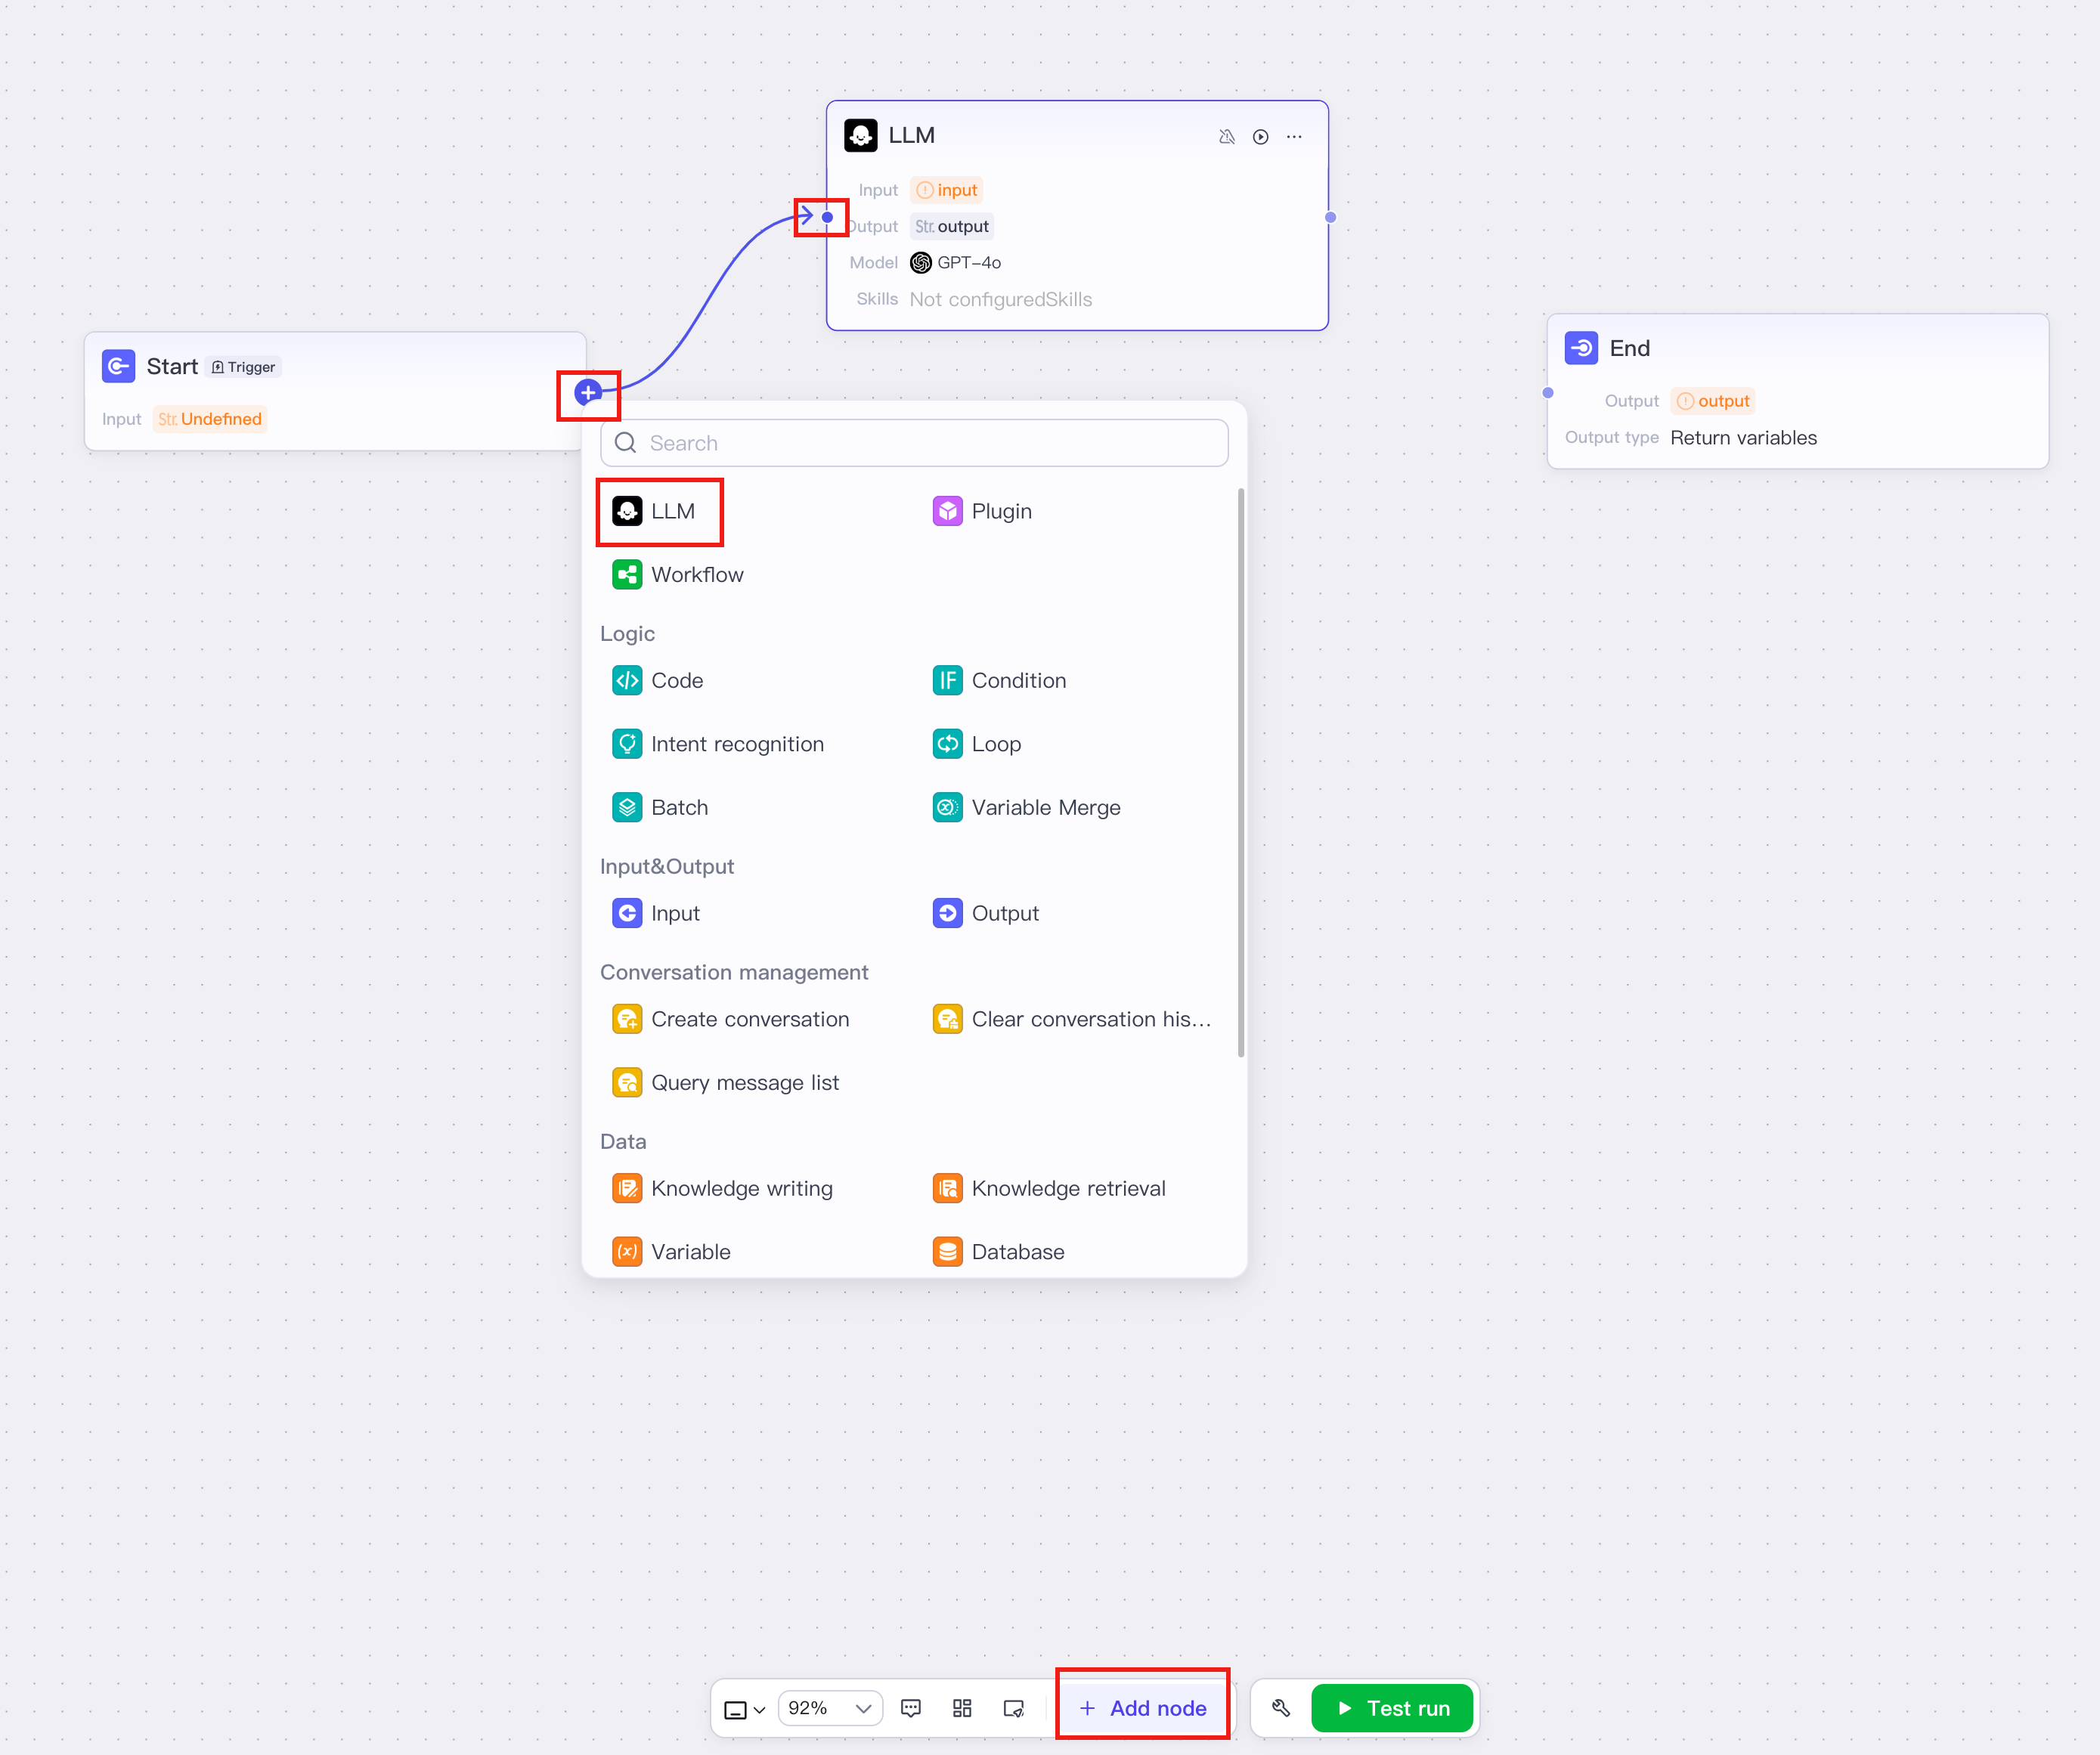Open the 92% zoom level dropdown
Screen dimensions: 2100x1755
tap(830, 1709)
